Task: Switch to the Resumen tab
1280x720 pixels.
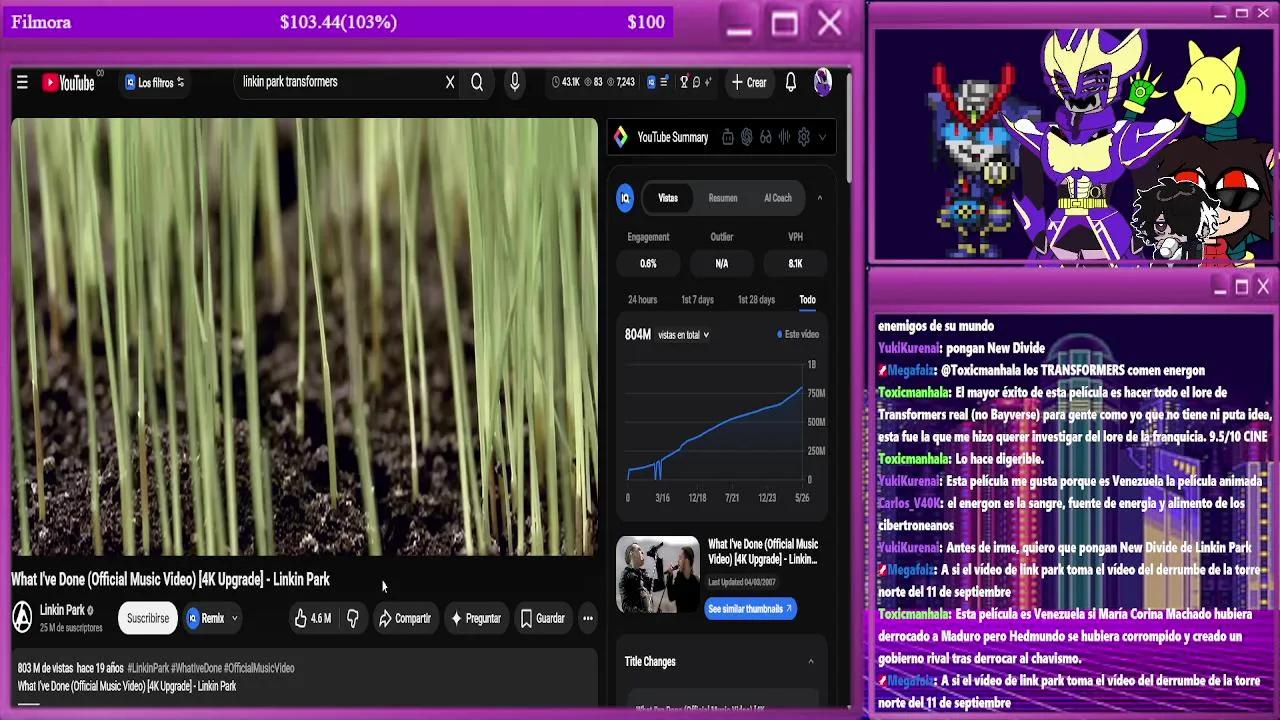Action: pyautogui.click(x=723, y=198)
